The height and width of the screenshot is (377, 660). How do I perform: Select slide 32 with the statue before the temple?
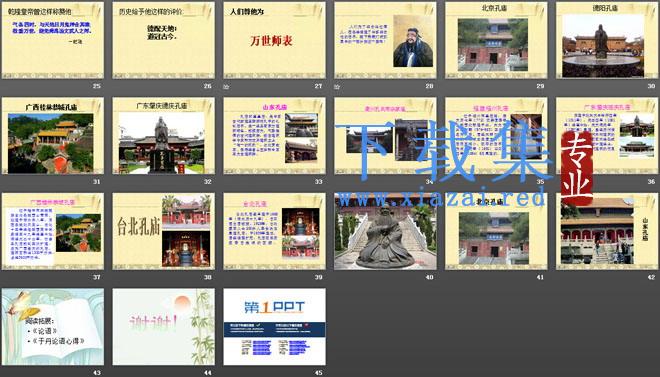click(x=164, y=136)
